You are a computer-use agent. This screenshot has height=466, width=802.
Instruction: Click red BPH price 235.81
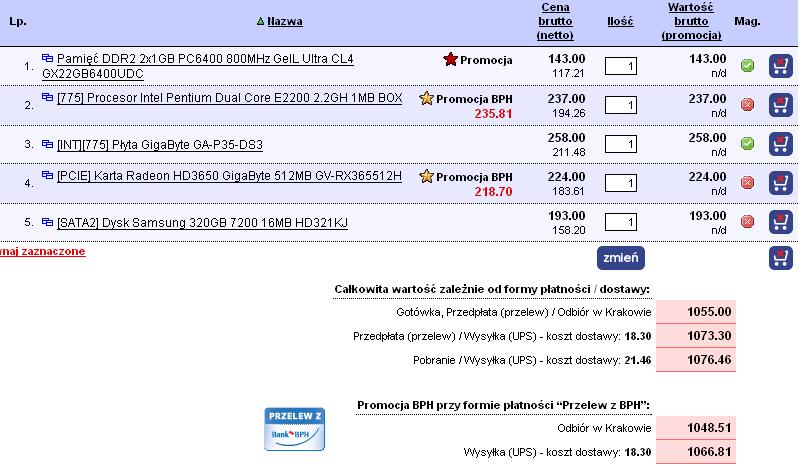tap(493, 114)
